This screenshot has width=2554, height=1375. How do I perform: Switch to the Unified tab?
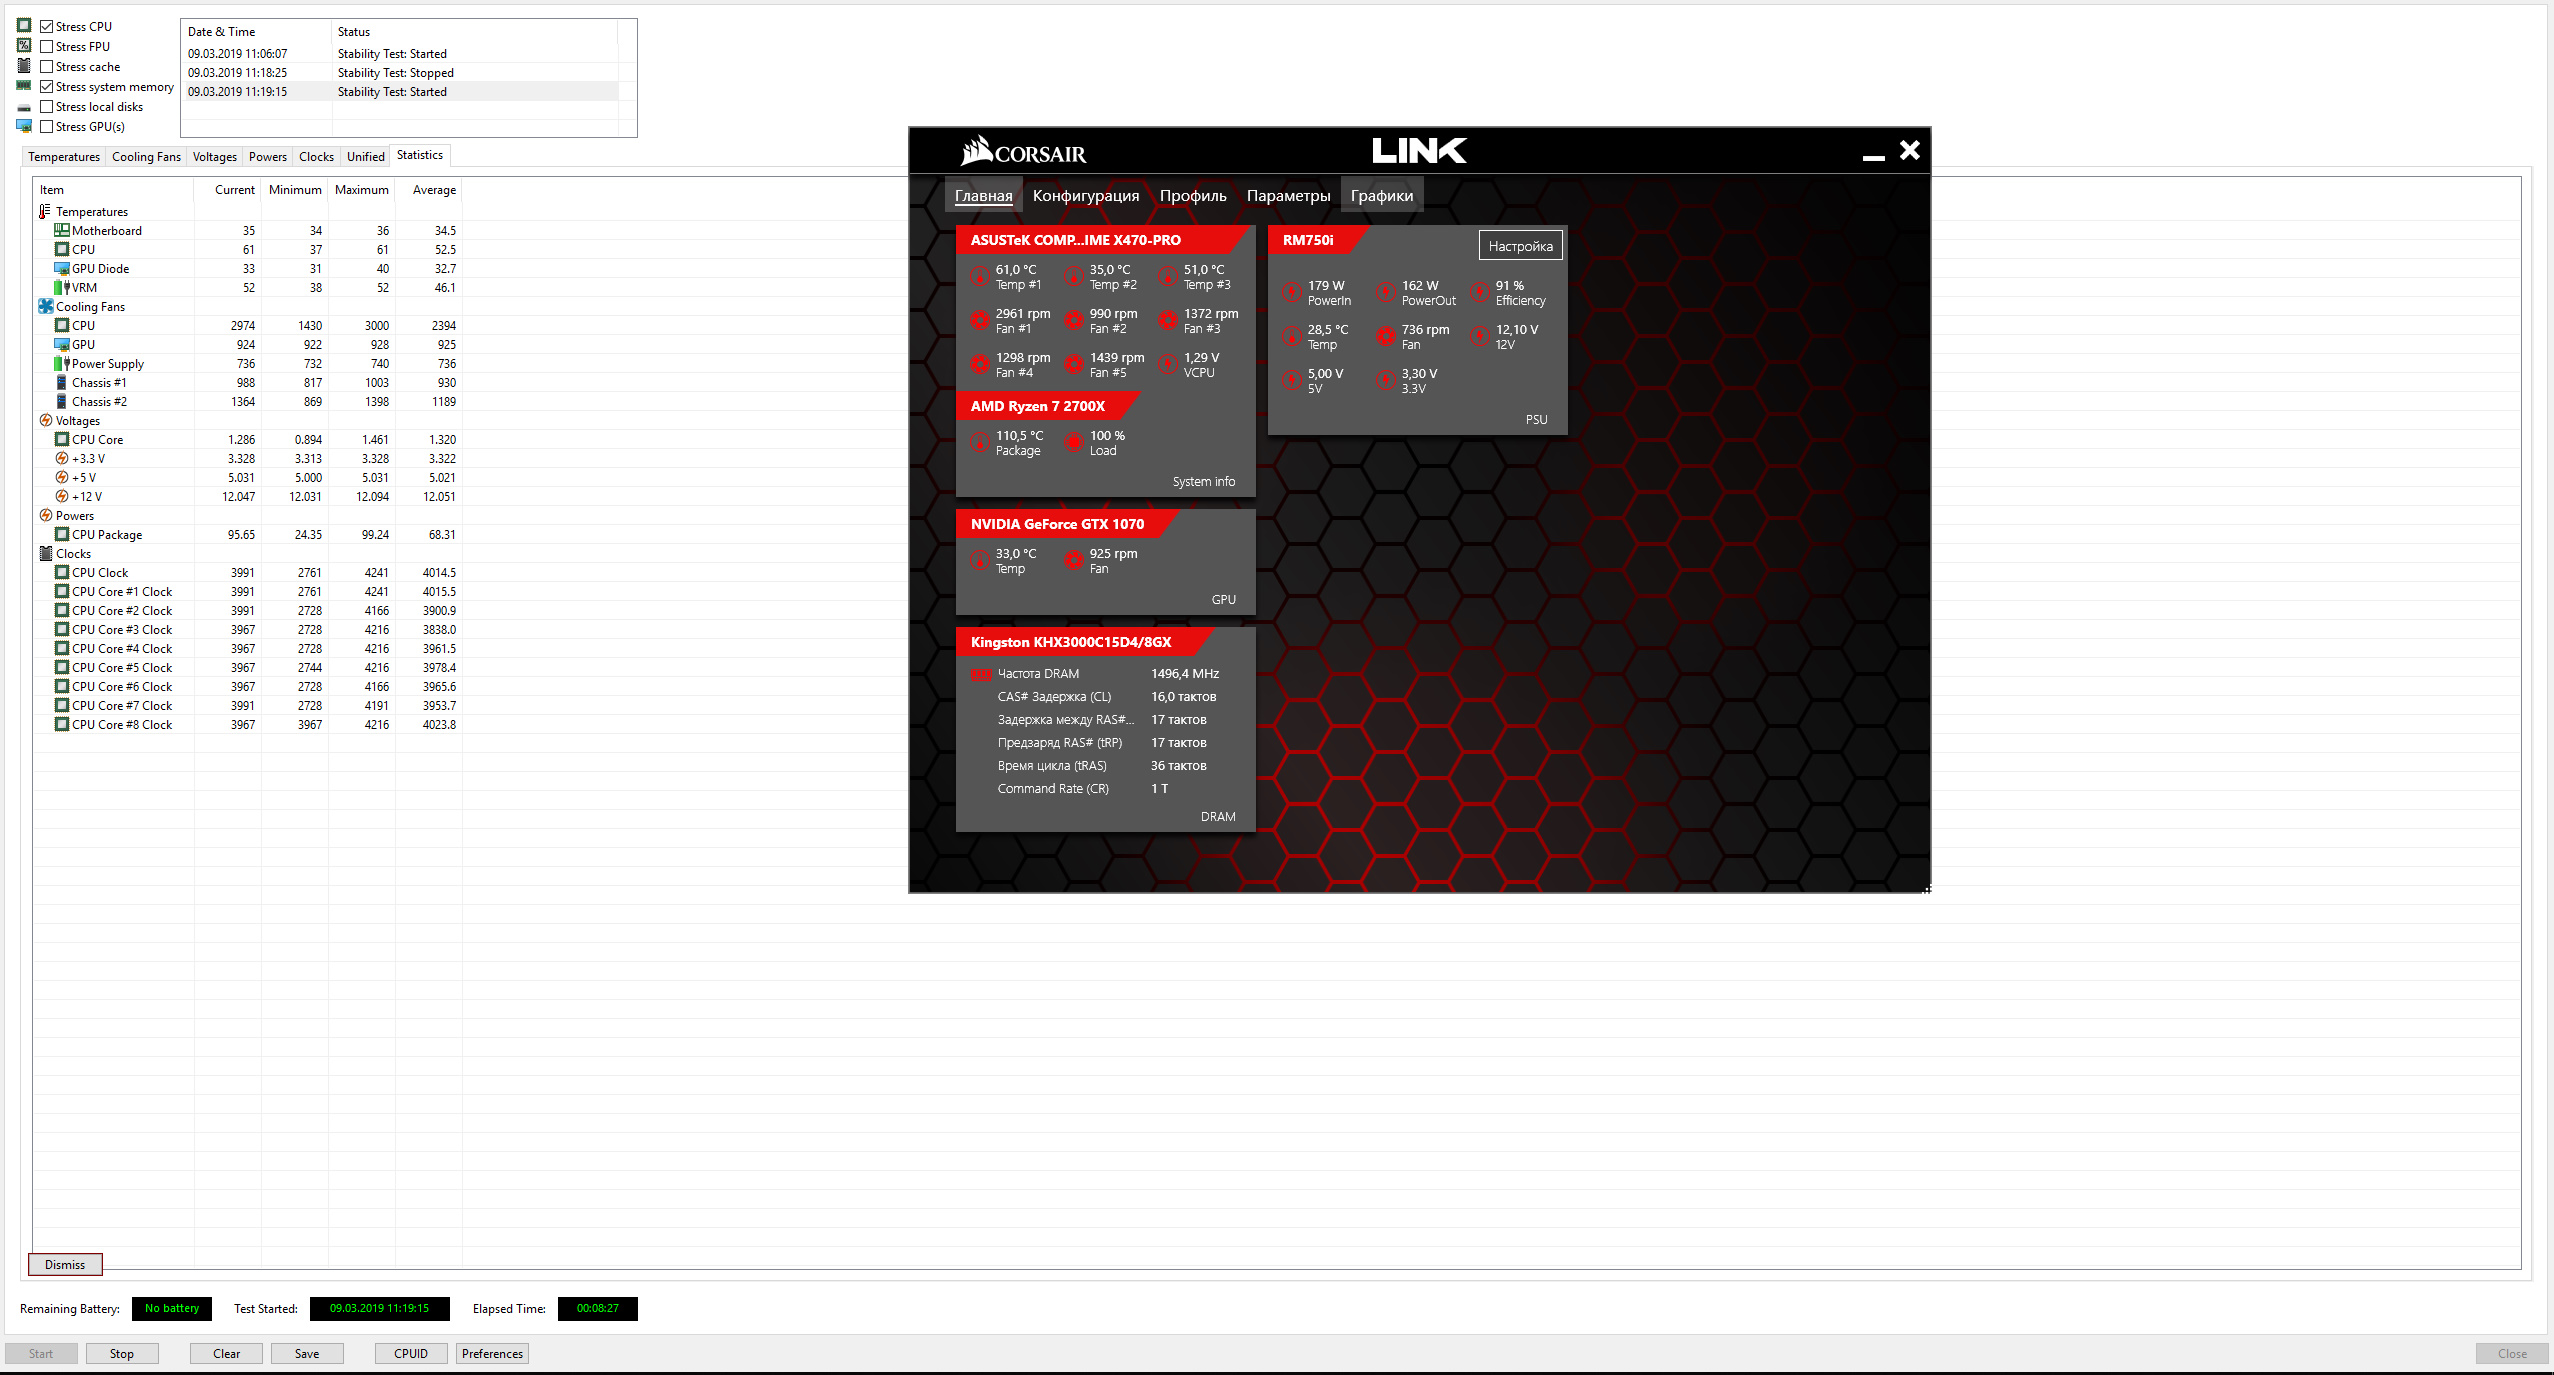coord(365,157)
